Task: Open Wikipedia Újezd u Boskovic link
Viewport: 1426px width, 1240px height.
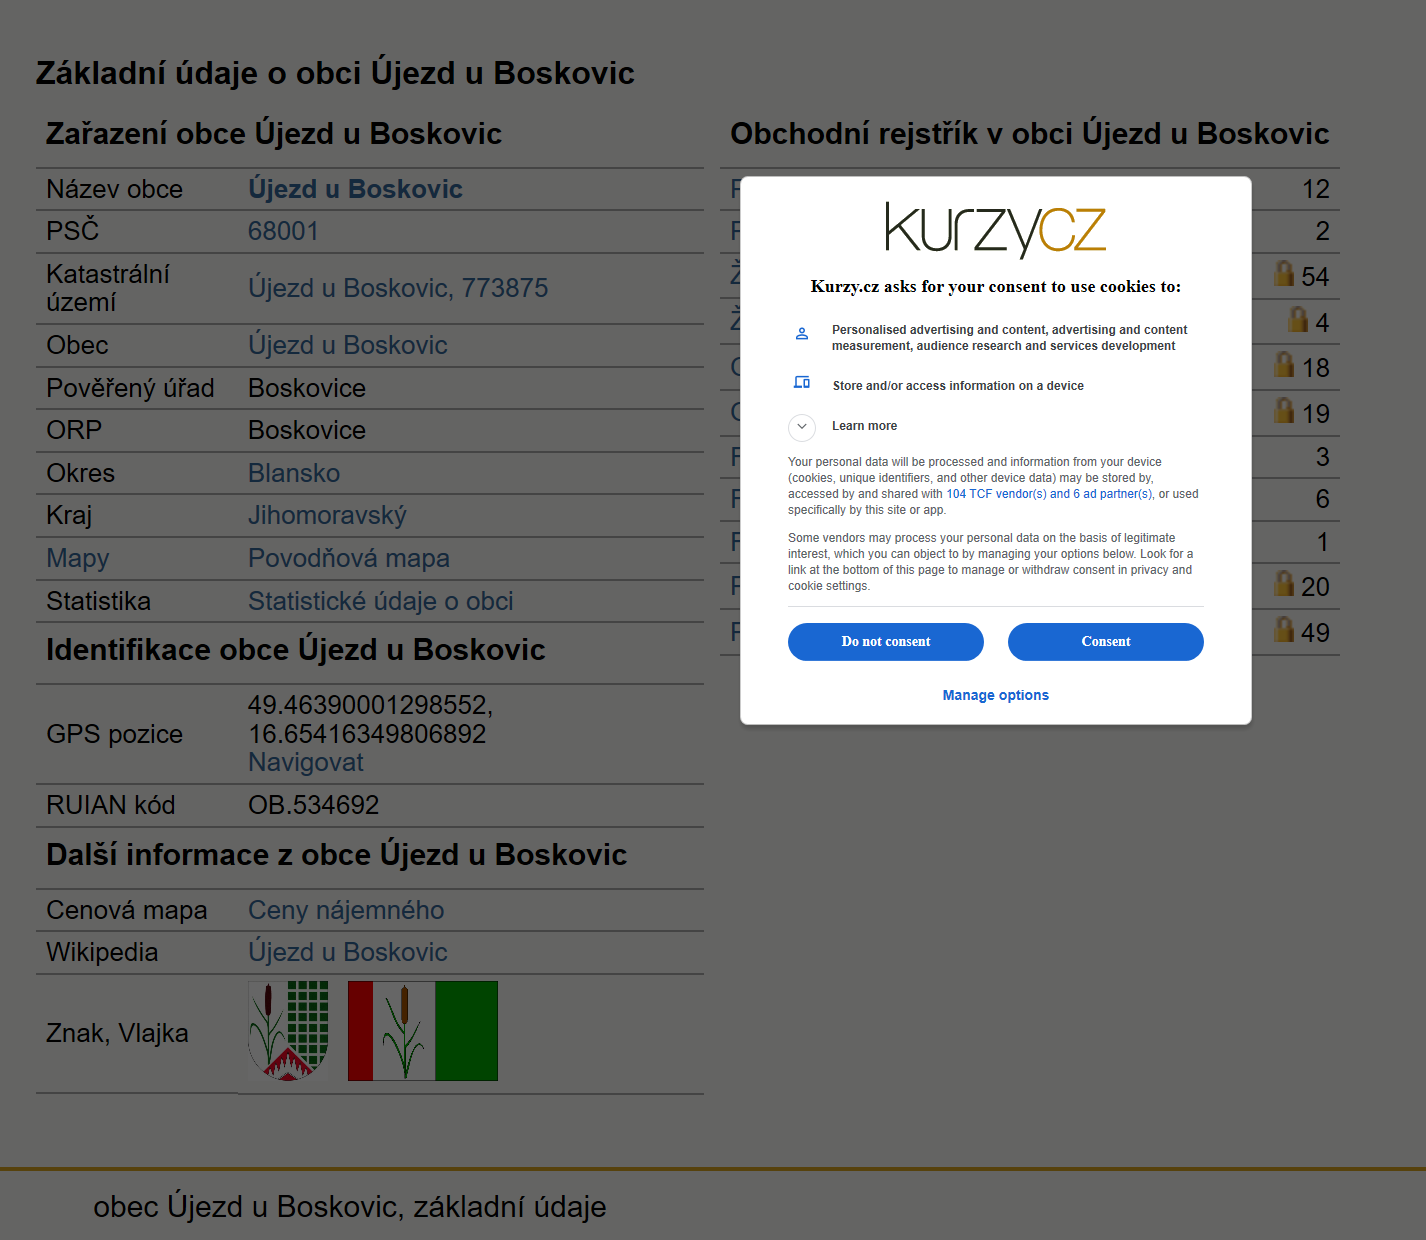Action: click(347, 952)
